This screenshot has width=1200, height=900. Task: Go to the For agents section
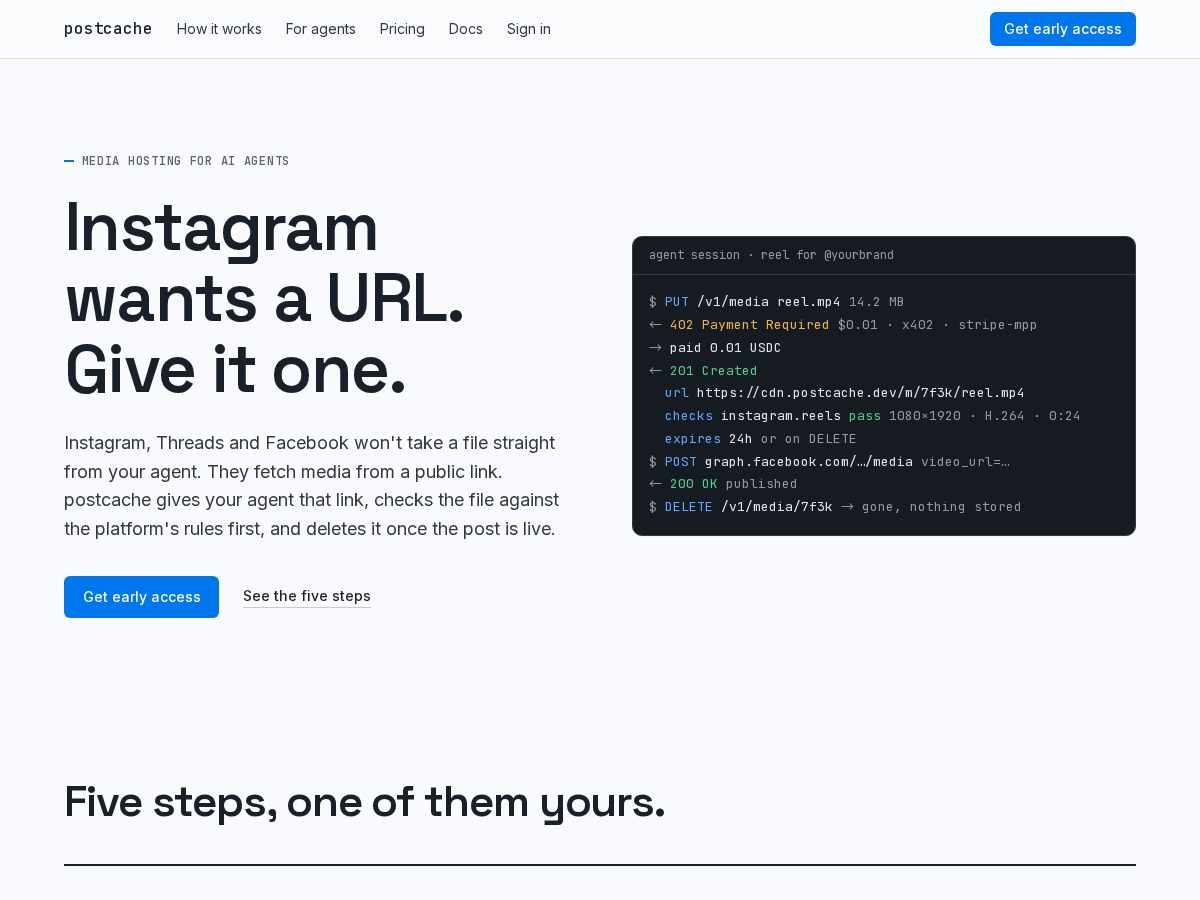coord(321,29)
